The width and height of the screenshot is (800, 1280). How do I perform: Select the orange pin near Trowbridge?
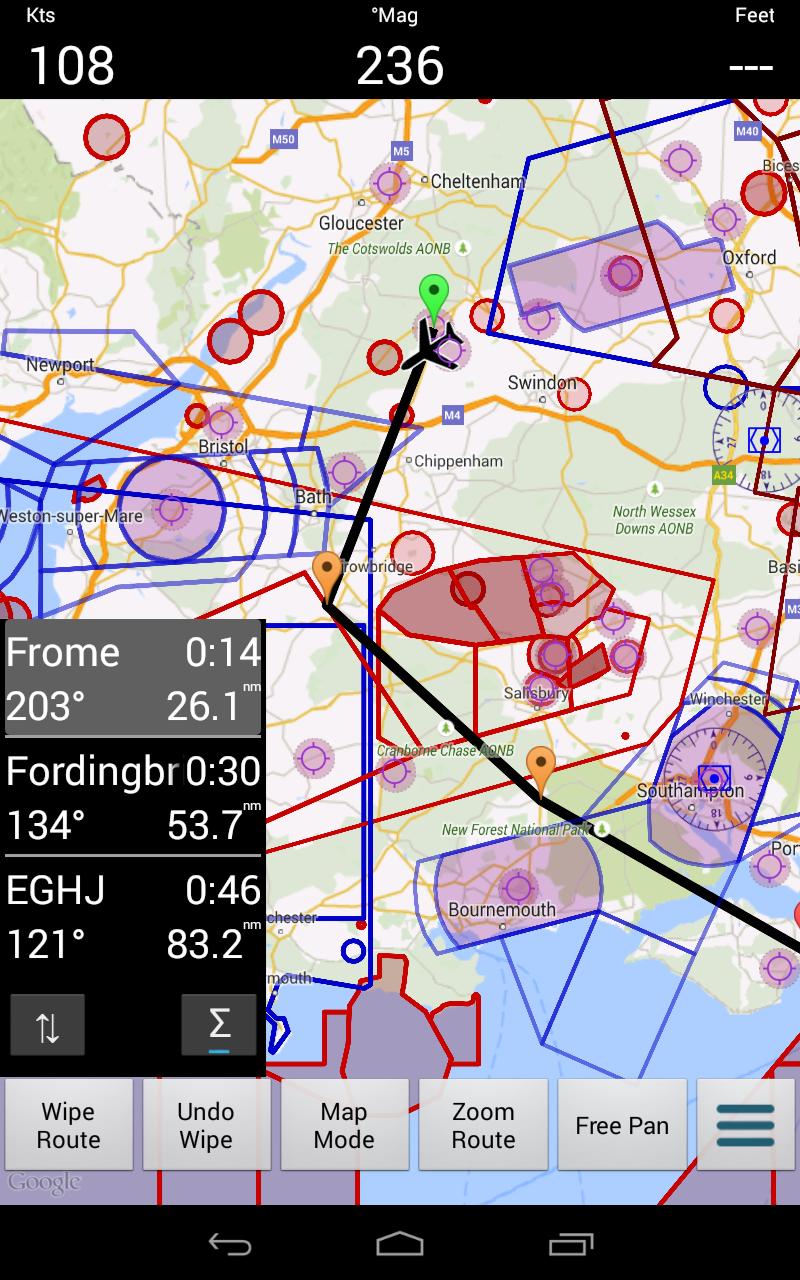[x=326, y=576]
